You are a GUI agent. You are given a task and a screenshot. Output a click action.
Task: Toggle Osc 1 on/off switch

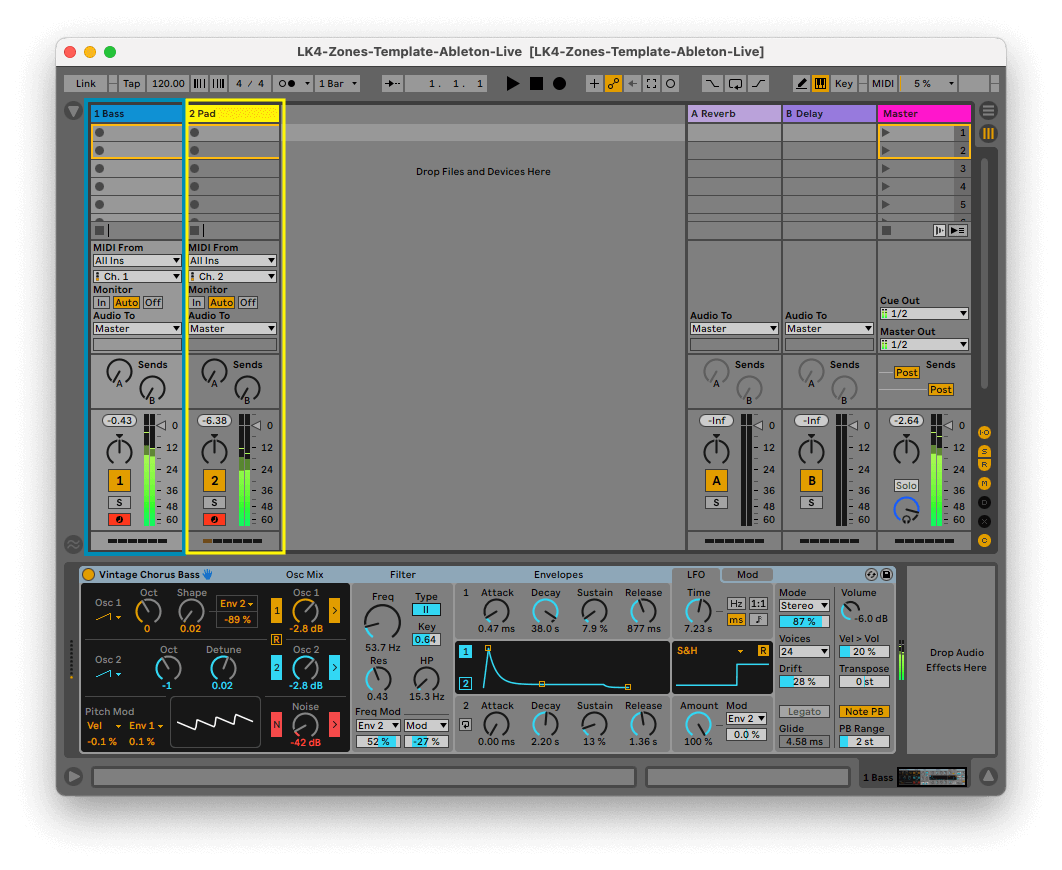pyautogui.click(x=276, y=610)
